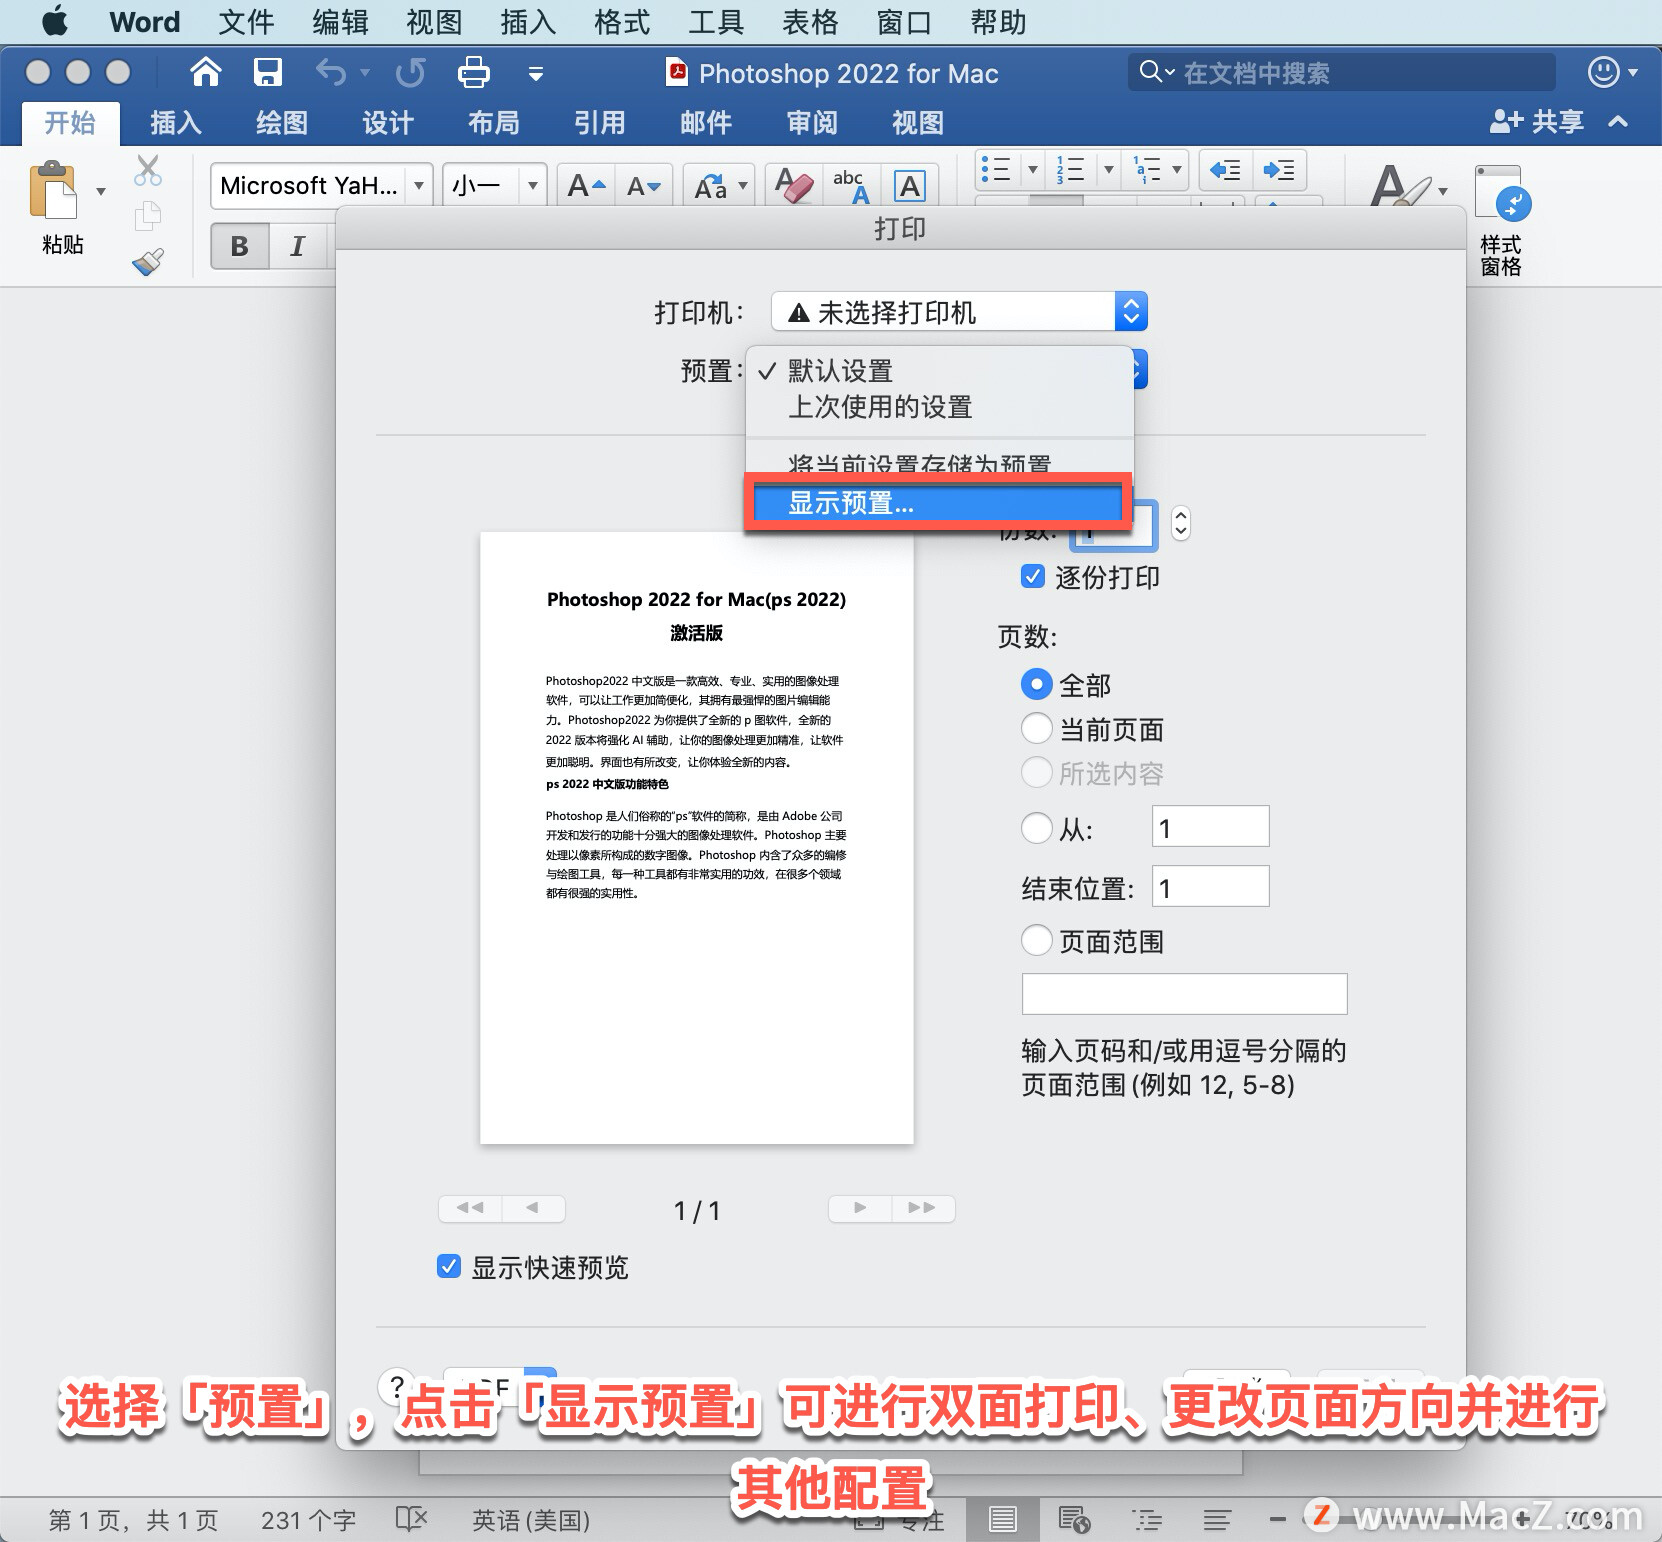Click the Home icon in the title bar
1662x1542 pixels.
205,72
